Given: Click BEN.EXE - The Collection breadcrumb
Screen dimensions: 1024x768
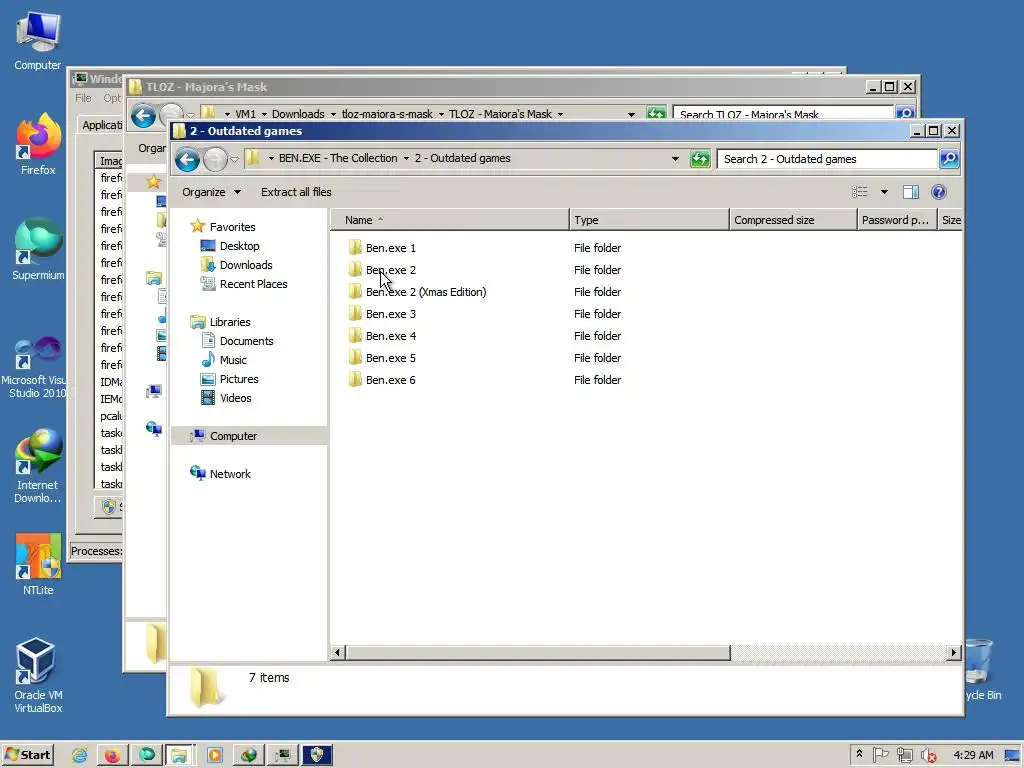Looking at the screenshot, I should click(338, 158).
